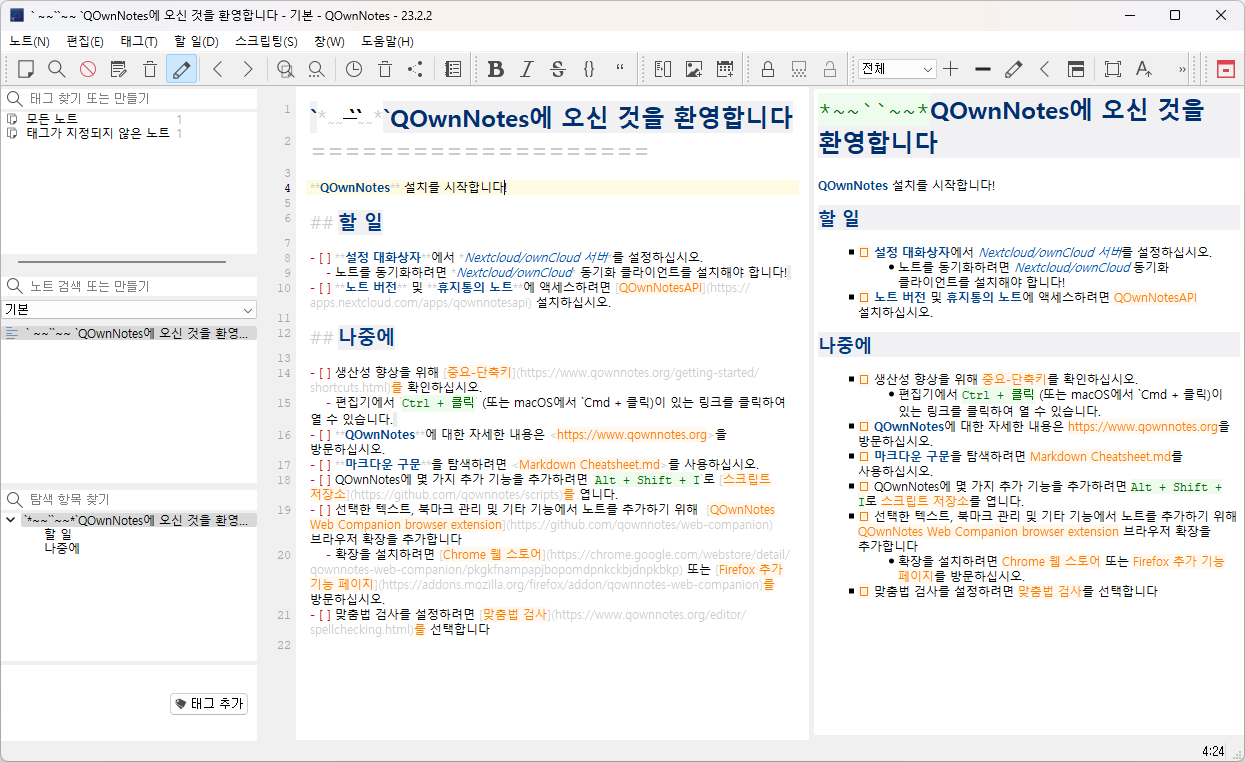
Task: Create a new note with toolbar icon
Action: [26, 69]
